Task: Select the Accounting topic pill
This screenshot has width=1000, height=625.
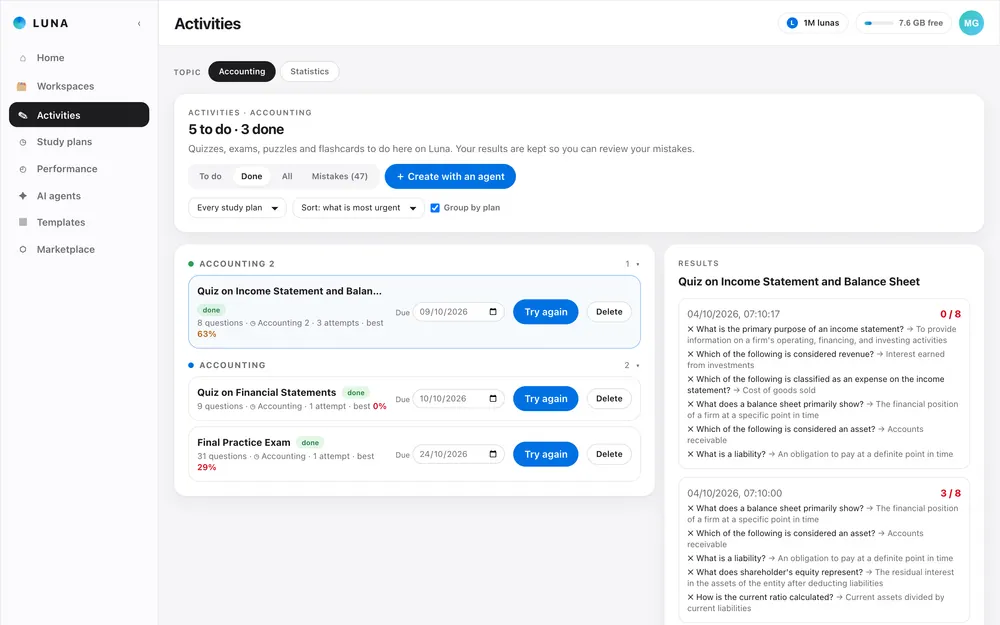Action: coord(242,71)
